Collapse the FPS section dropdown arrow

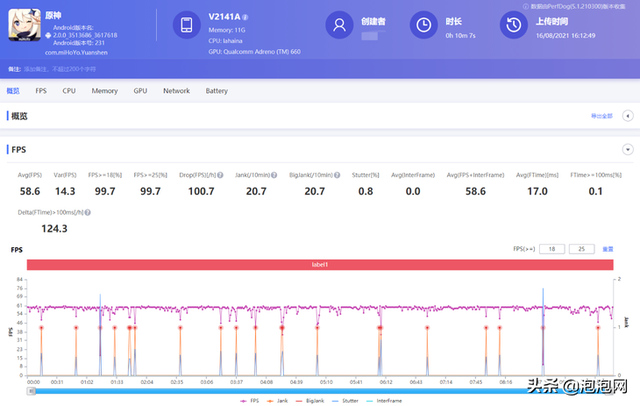[x=628, y=150]
